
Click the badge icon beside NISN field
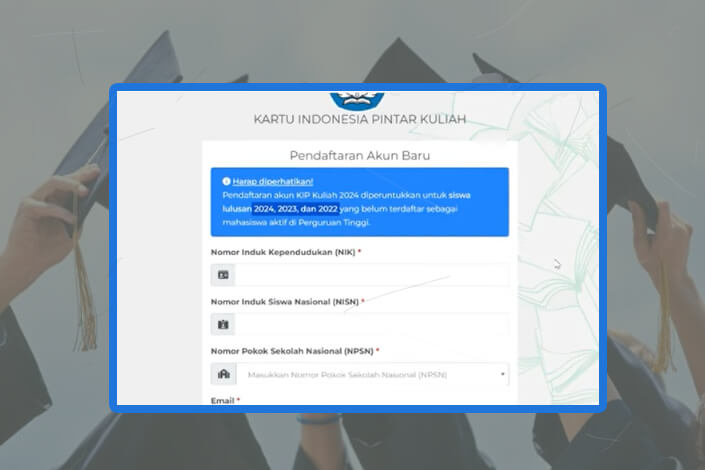(223, 324)
